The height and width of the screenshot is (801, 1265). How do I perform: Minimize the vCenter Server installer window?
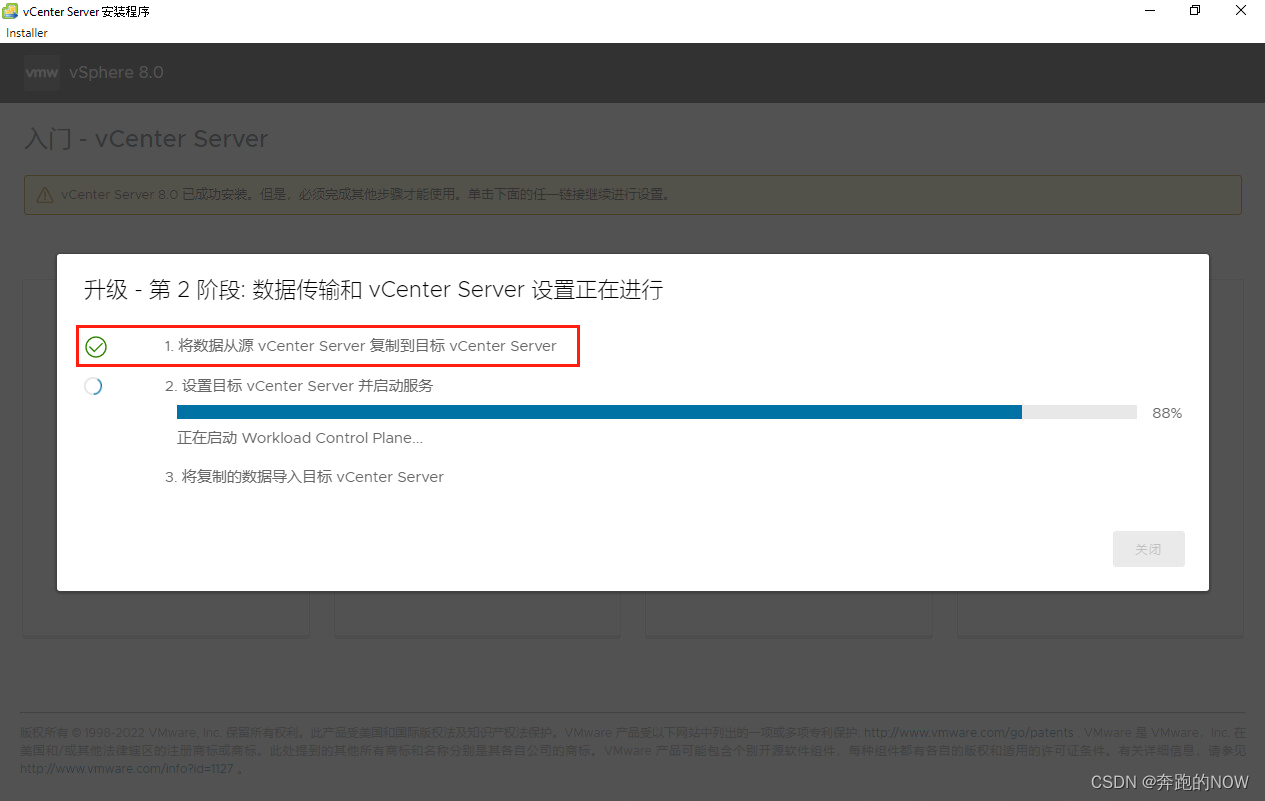[1148, 11]
